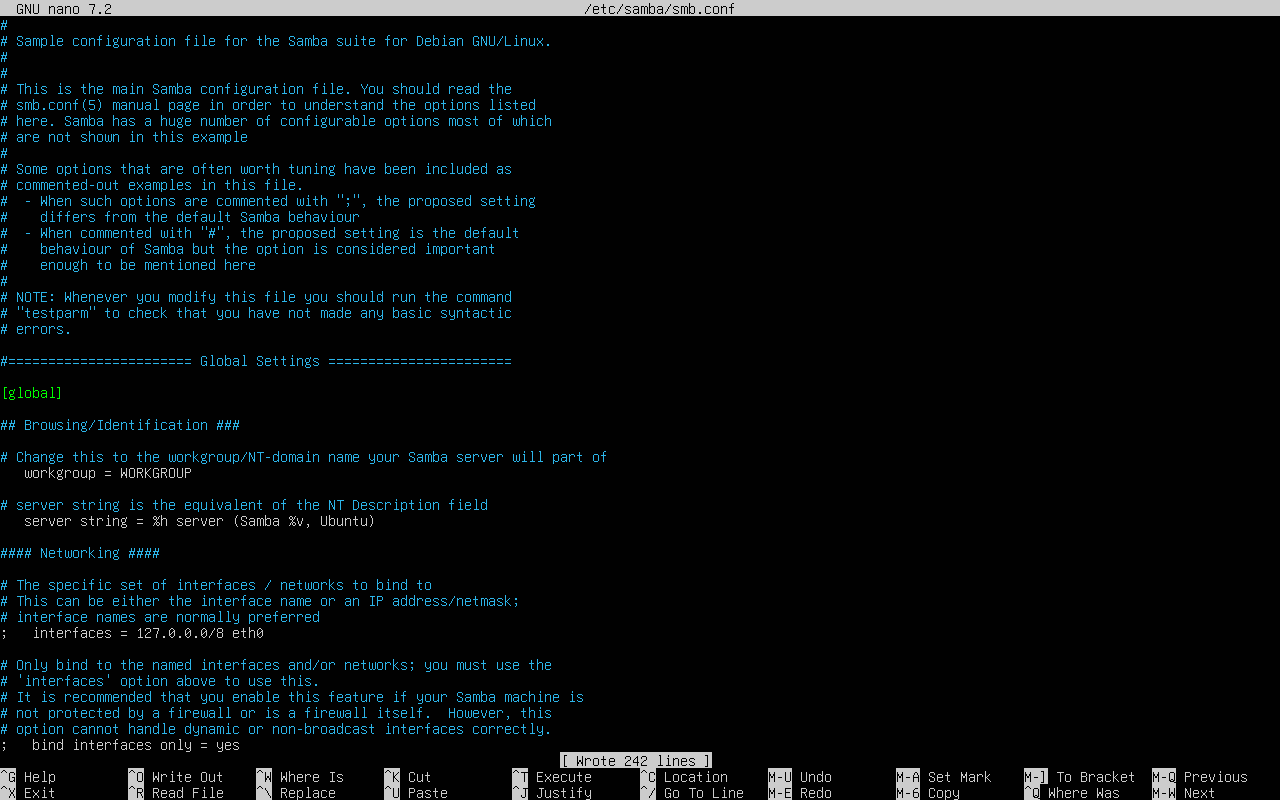
Task: Click the Undo shortcut in the footer
Action: coord(816,777)
